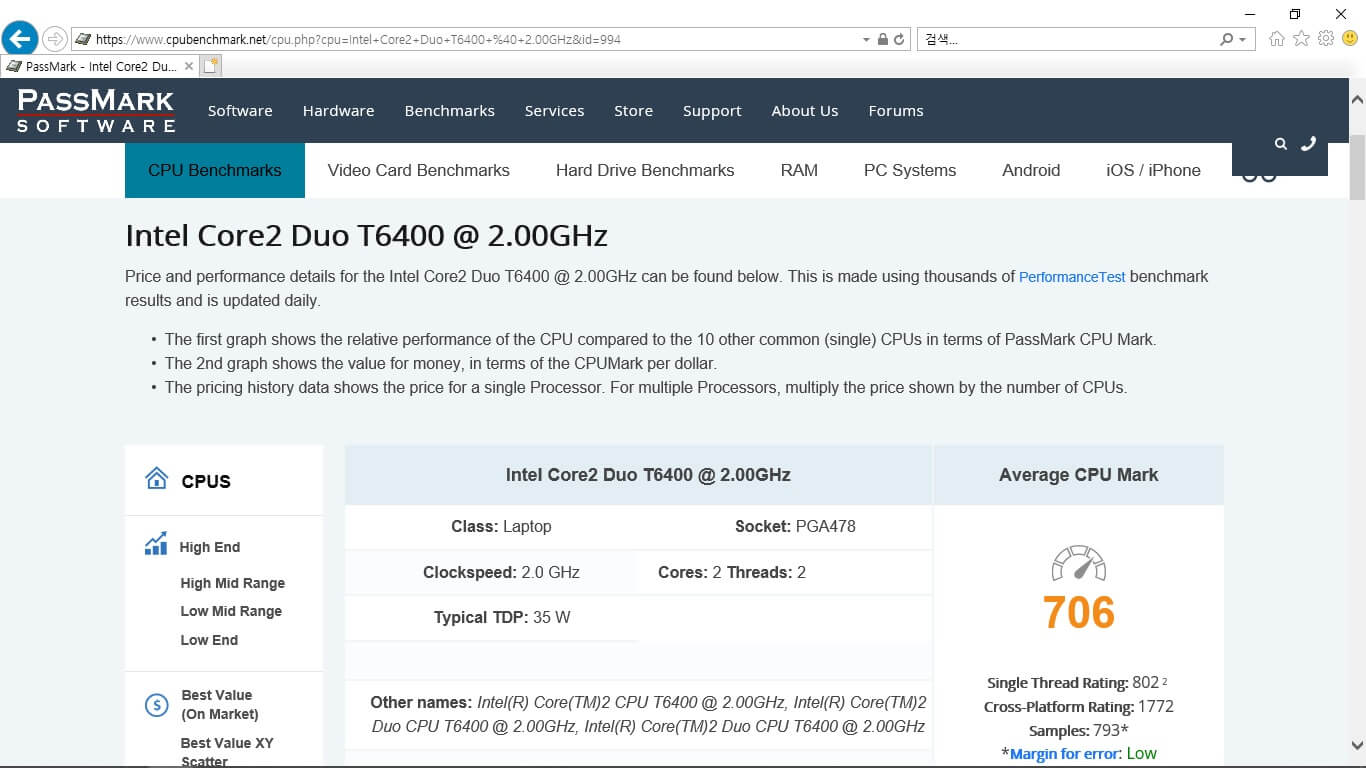This screenshot has height=768, width=1366.
Task: Open Favorites star icon
Action: (1301, 39)
